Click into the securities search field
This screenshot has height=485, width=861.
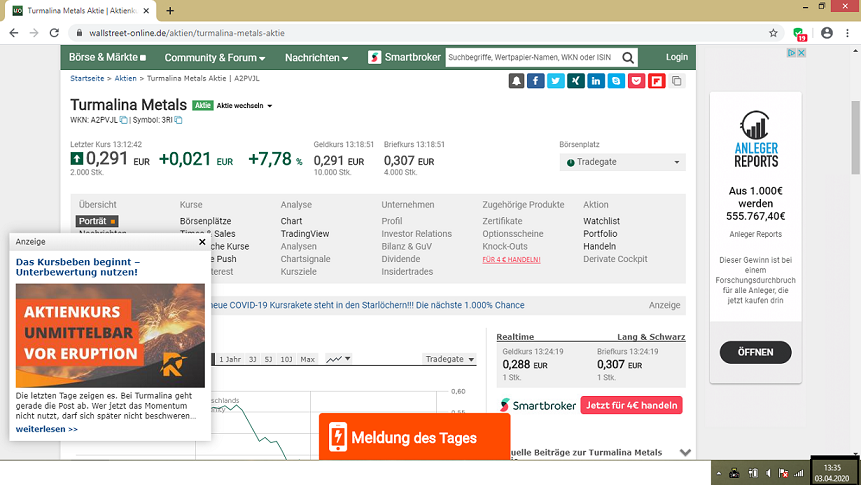coord(530,57)
